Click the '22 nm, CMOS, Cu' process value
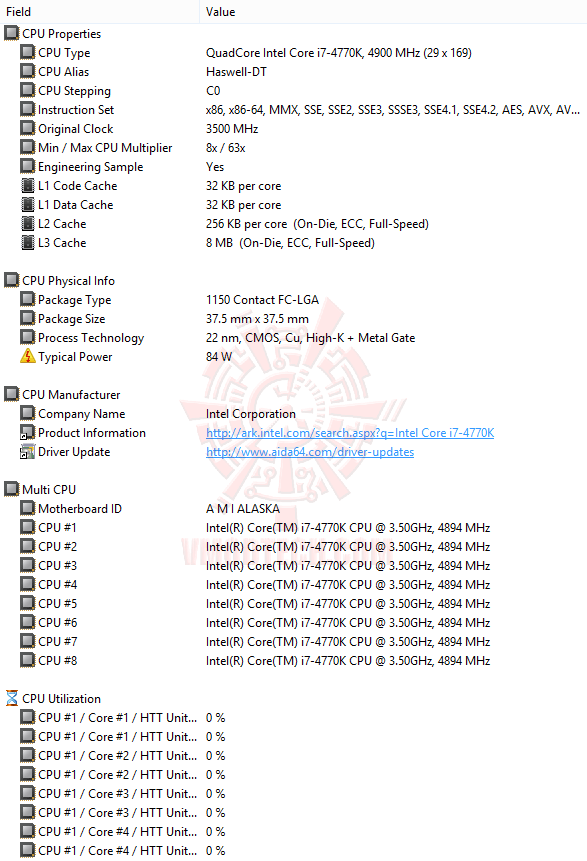The image size is (587, 861). pyautogui.click(x=310, y=338)
